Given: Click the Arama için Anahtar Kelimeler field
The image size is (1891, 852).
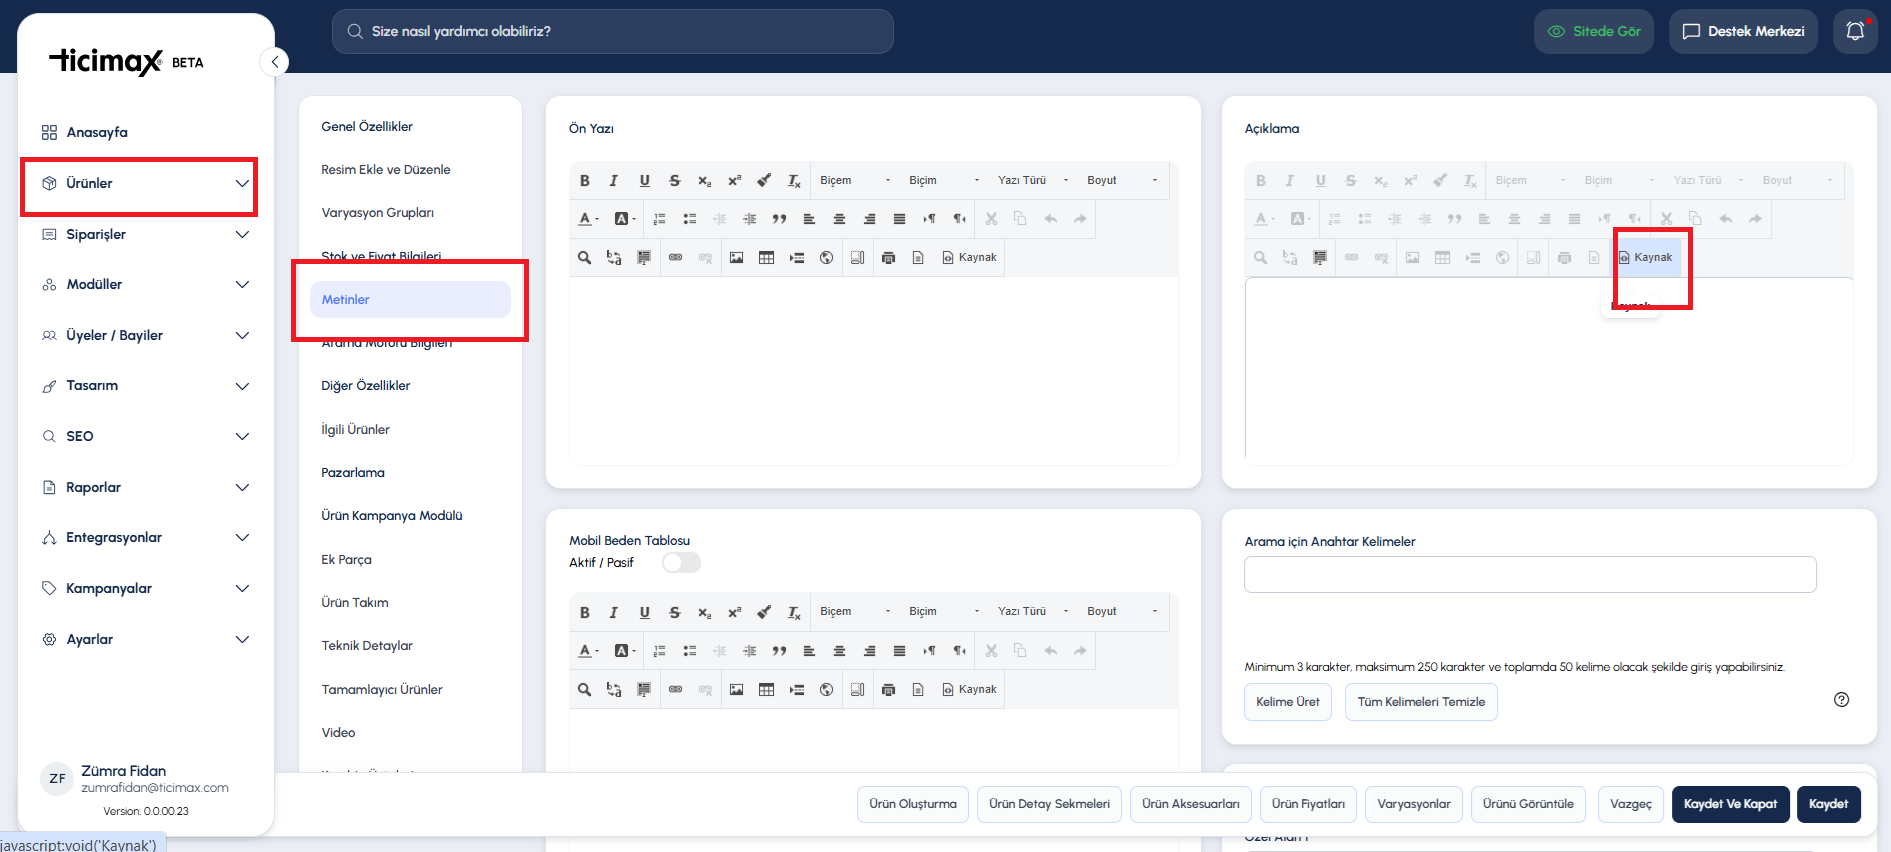Looking at the screenshot, I should pos(1530,575).
